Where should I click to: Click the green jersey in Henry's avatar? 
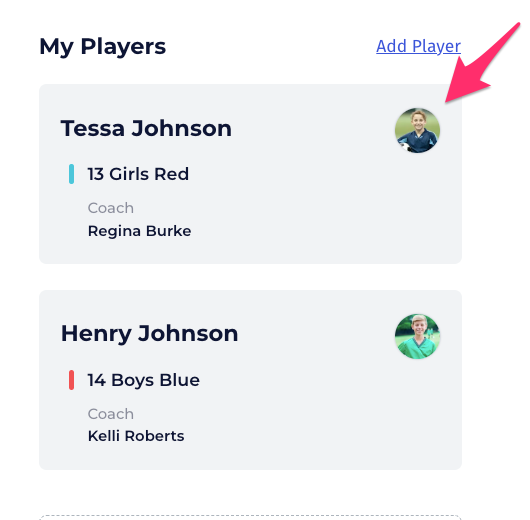[x=416, y=348]
